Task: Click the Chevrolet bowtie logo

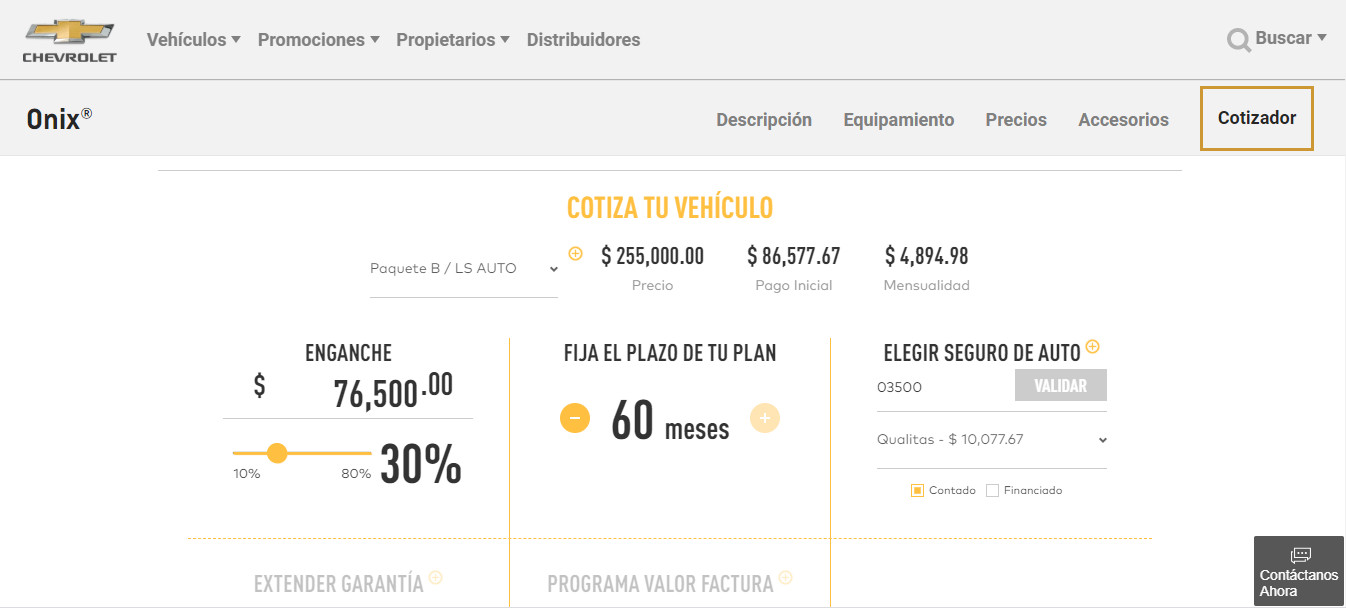Action: click(69, 32)
